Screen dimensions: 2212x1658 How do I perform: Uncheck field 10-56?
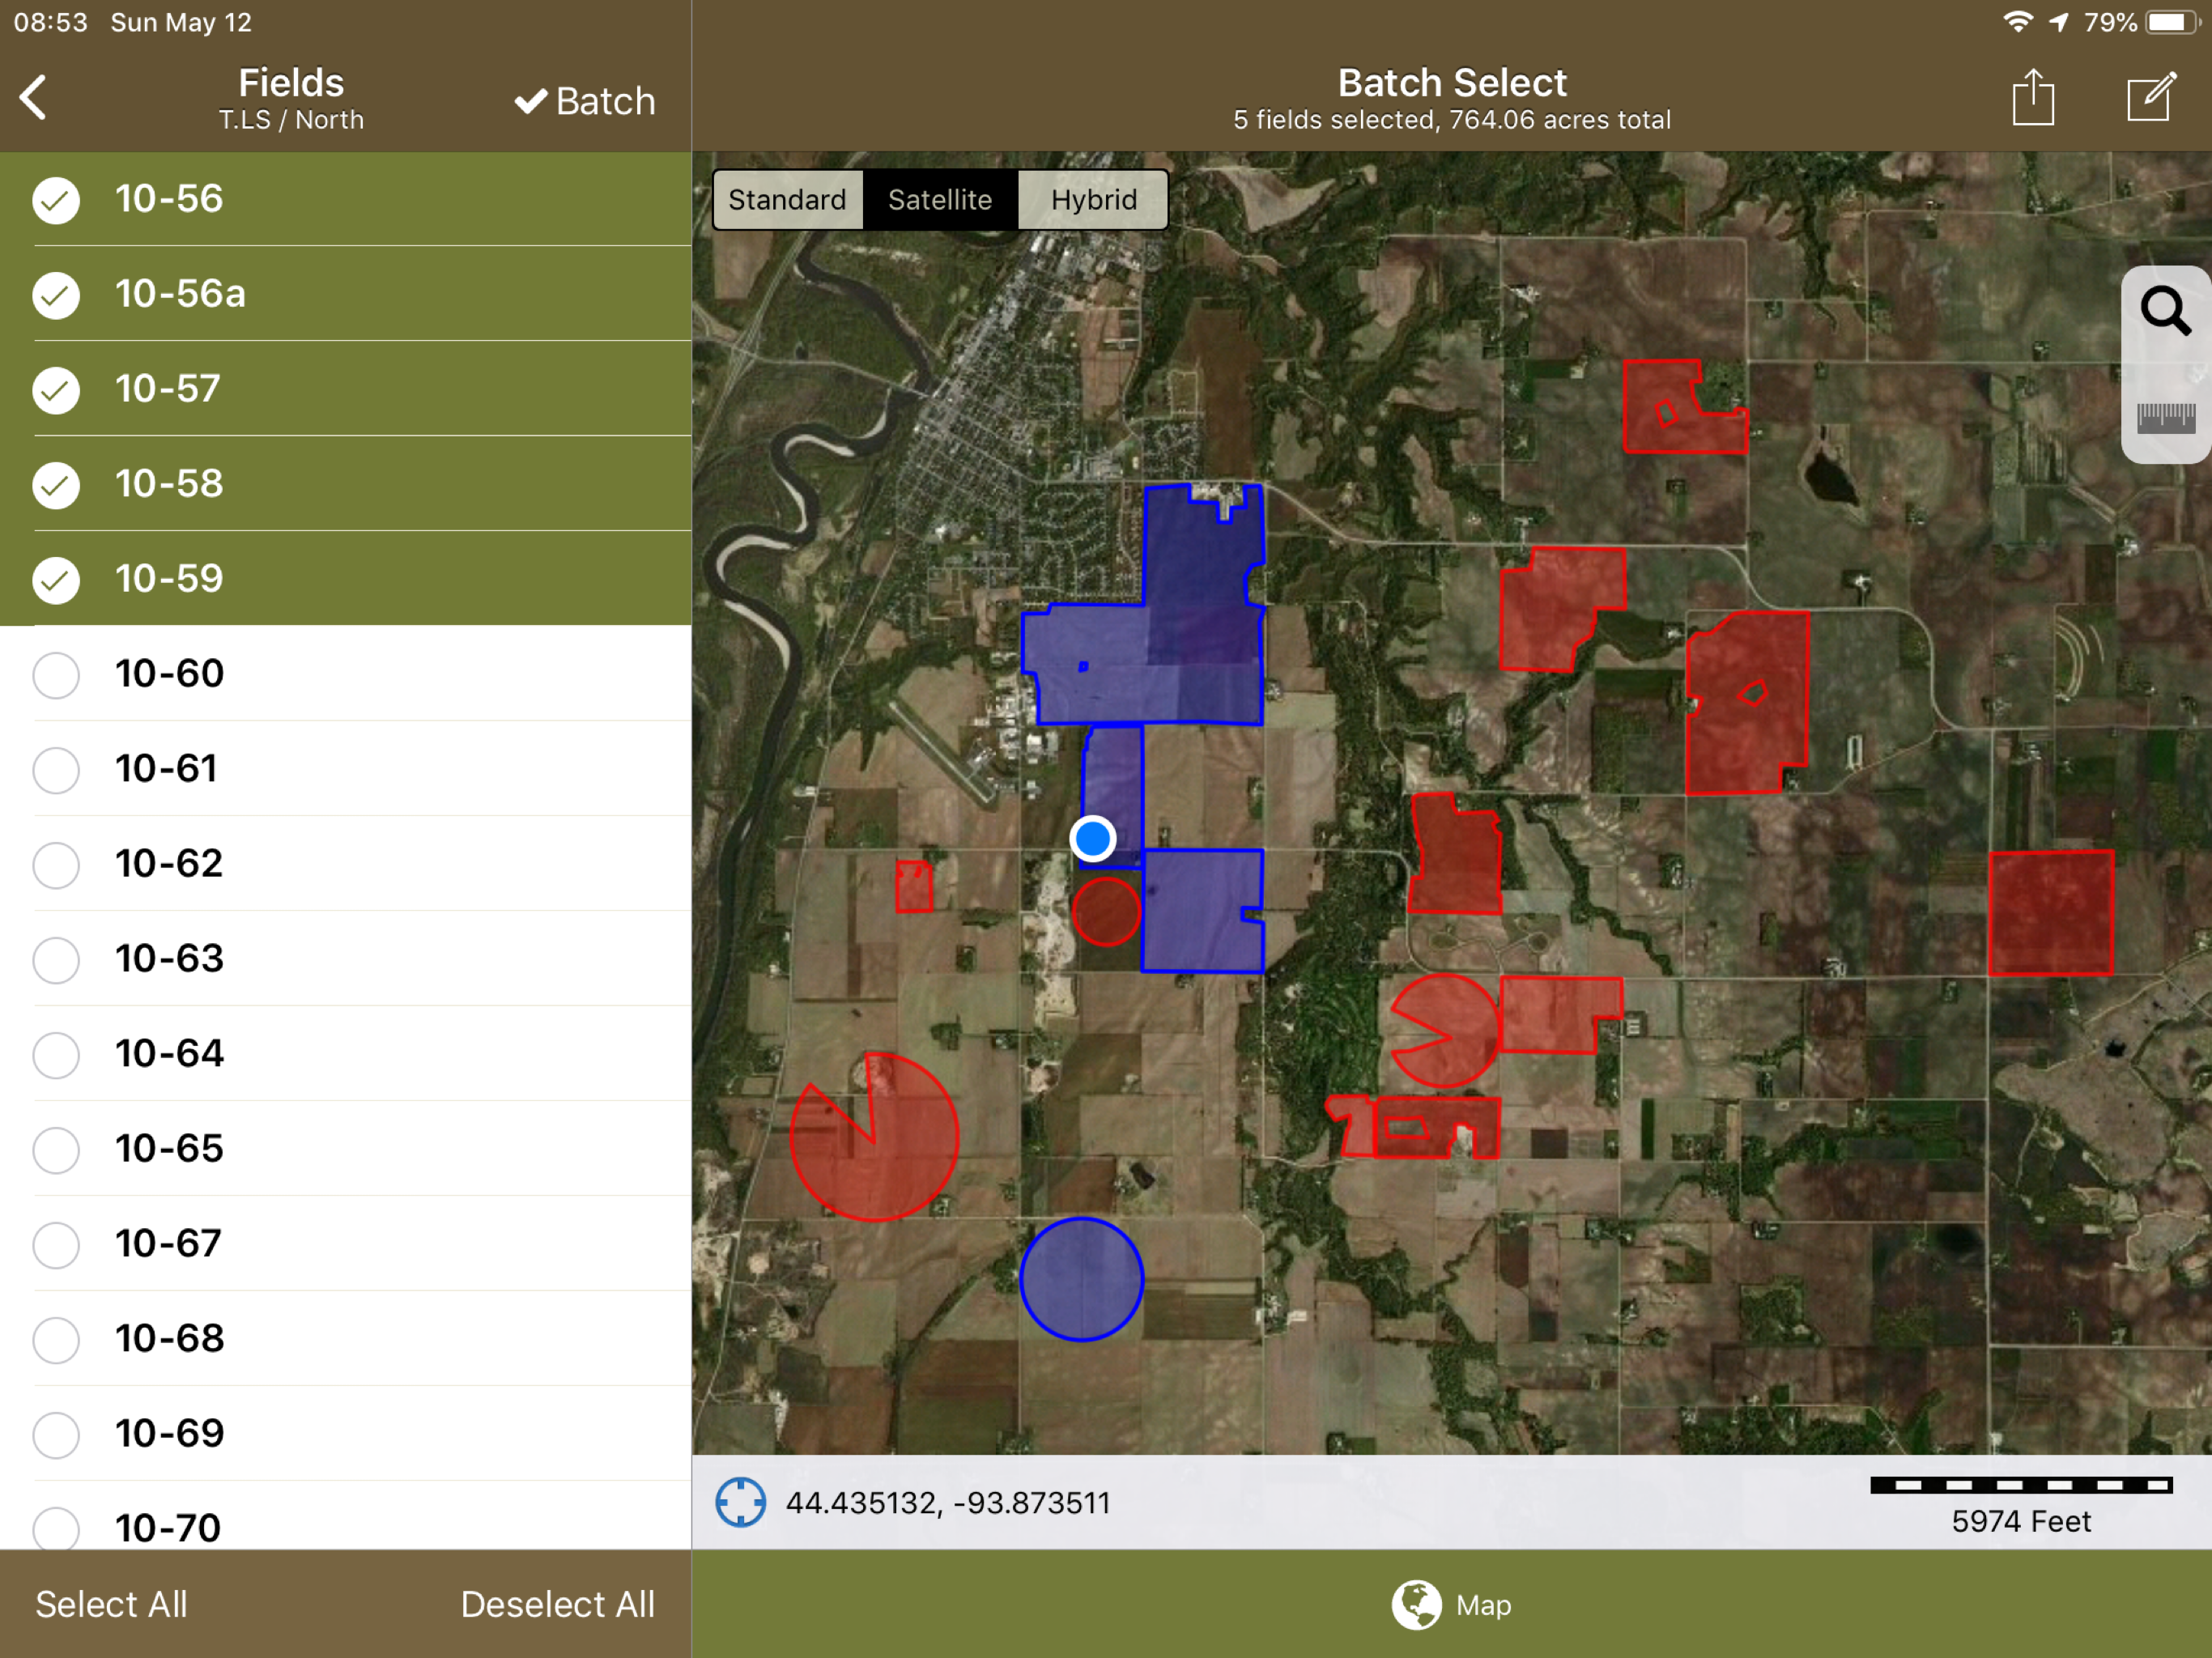coord(56,200)
